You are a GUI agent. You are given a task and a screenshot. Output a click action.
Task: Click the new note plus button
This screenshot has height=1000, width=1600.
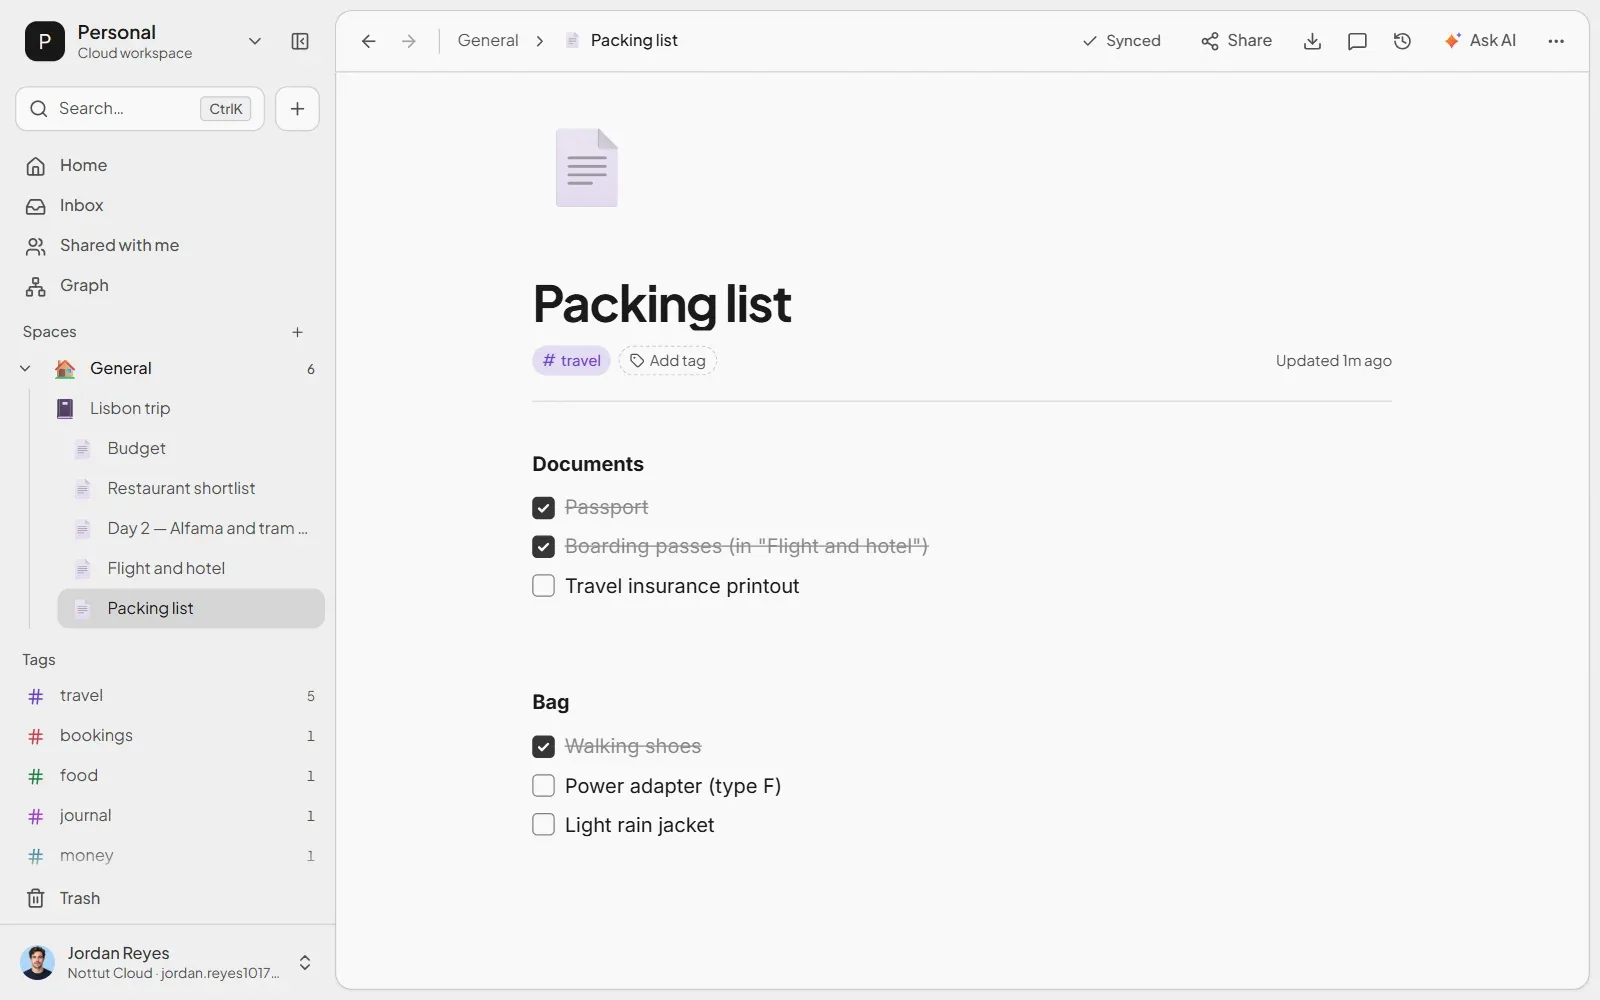(x=297, y=109)
